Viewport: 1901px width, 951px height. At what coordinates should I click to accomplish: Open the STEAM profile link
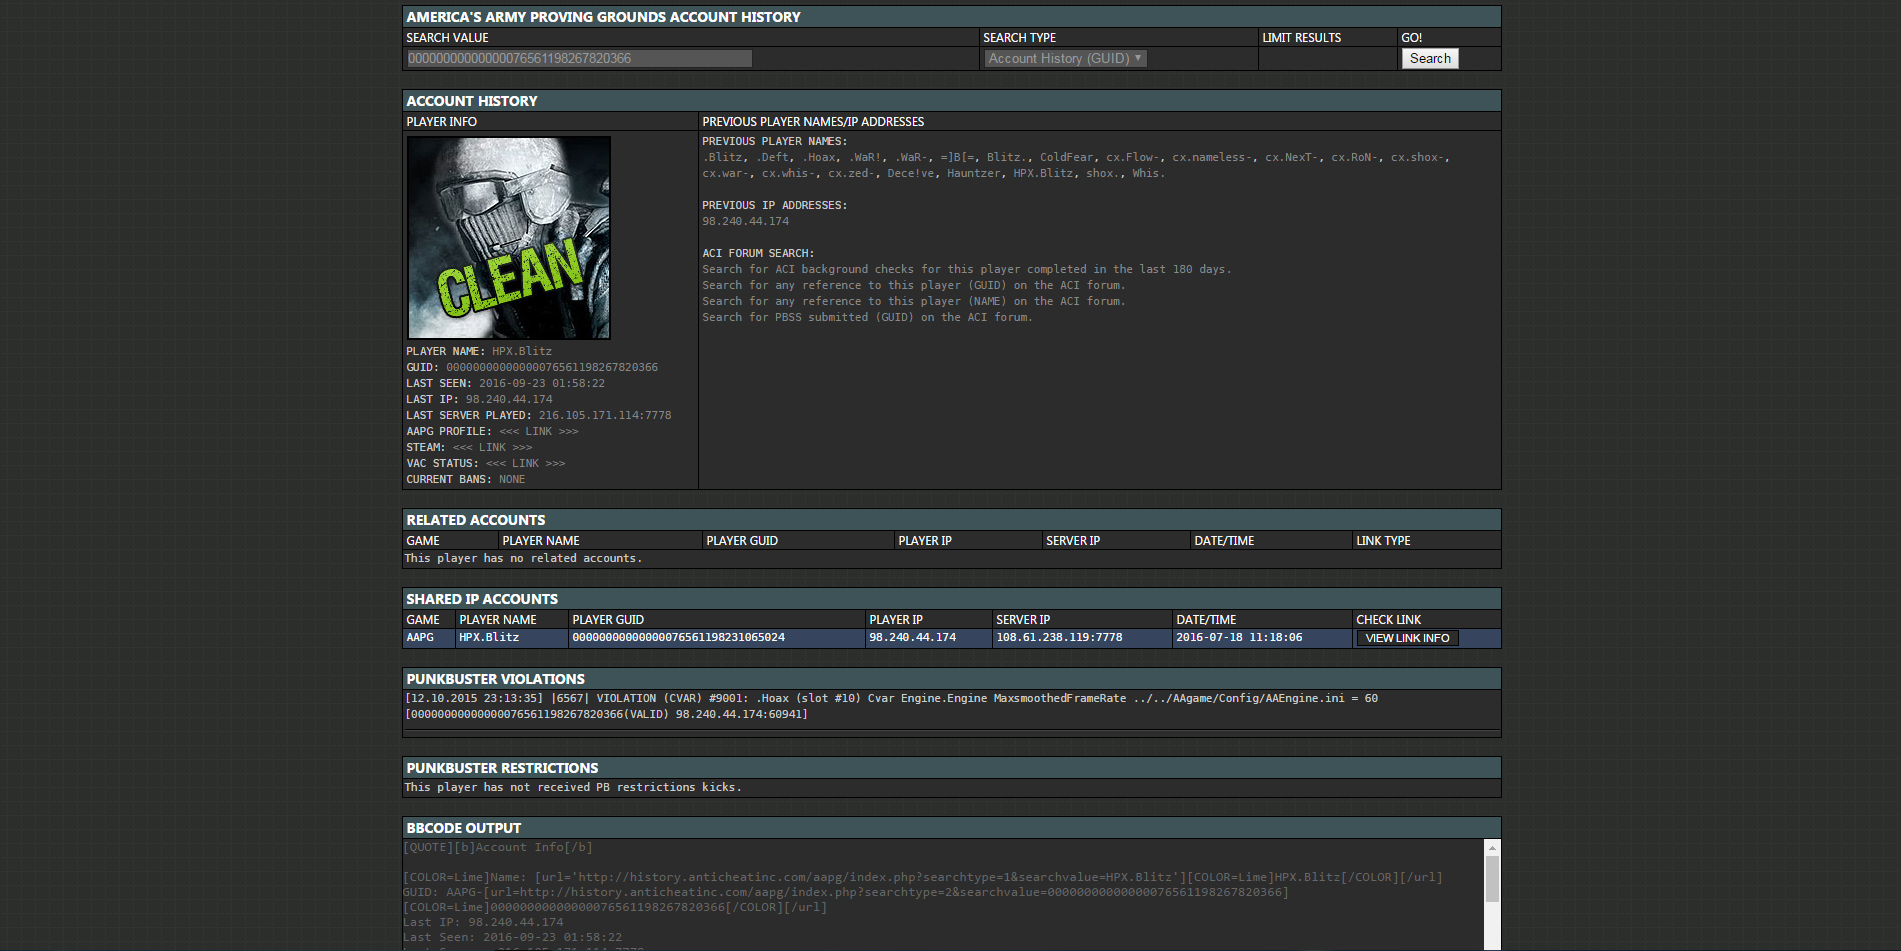point(492,447)
